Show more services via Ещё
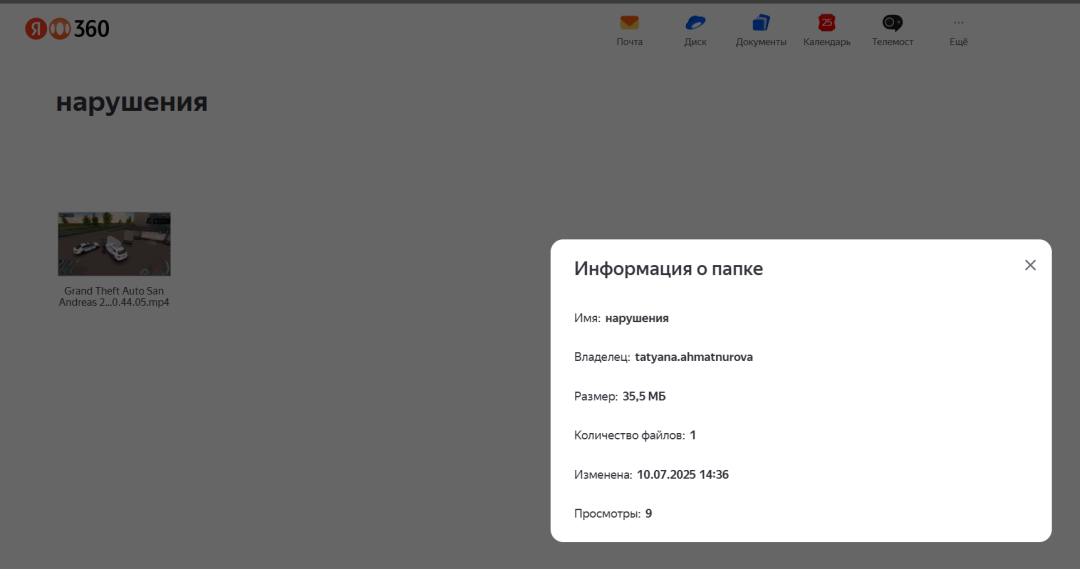 tap(958, 31)
